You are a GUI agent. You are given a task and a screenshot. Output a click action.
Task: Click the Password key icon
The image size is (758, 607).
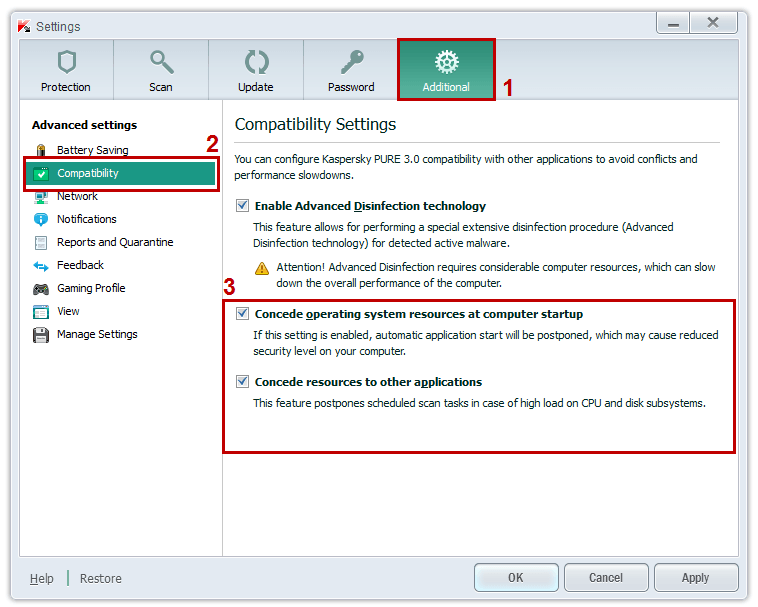[352, 62]
